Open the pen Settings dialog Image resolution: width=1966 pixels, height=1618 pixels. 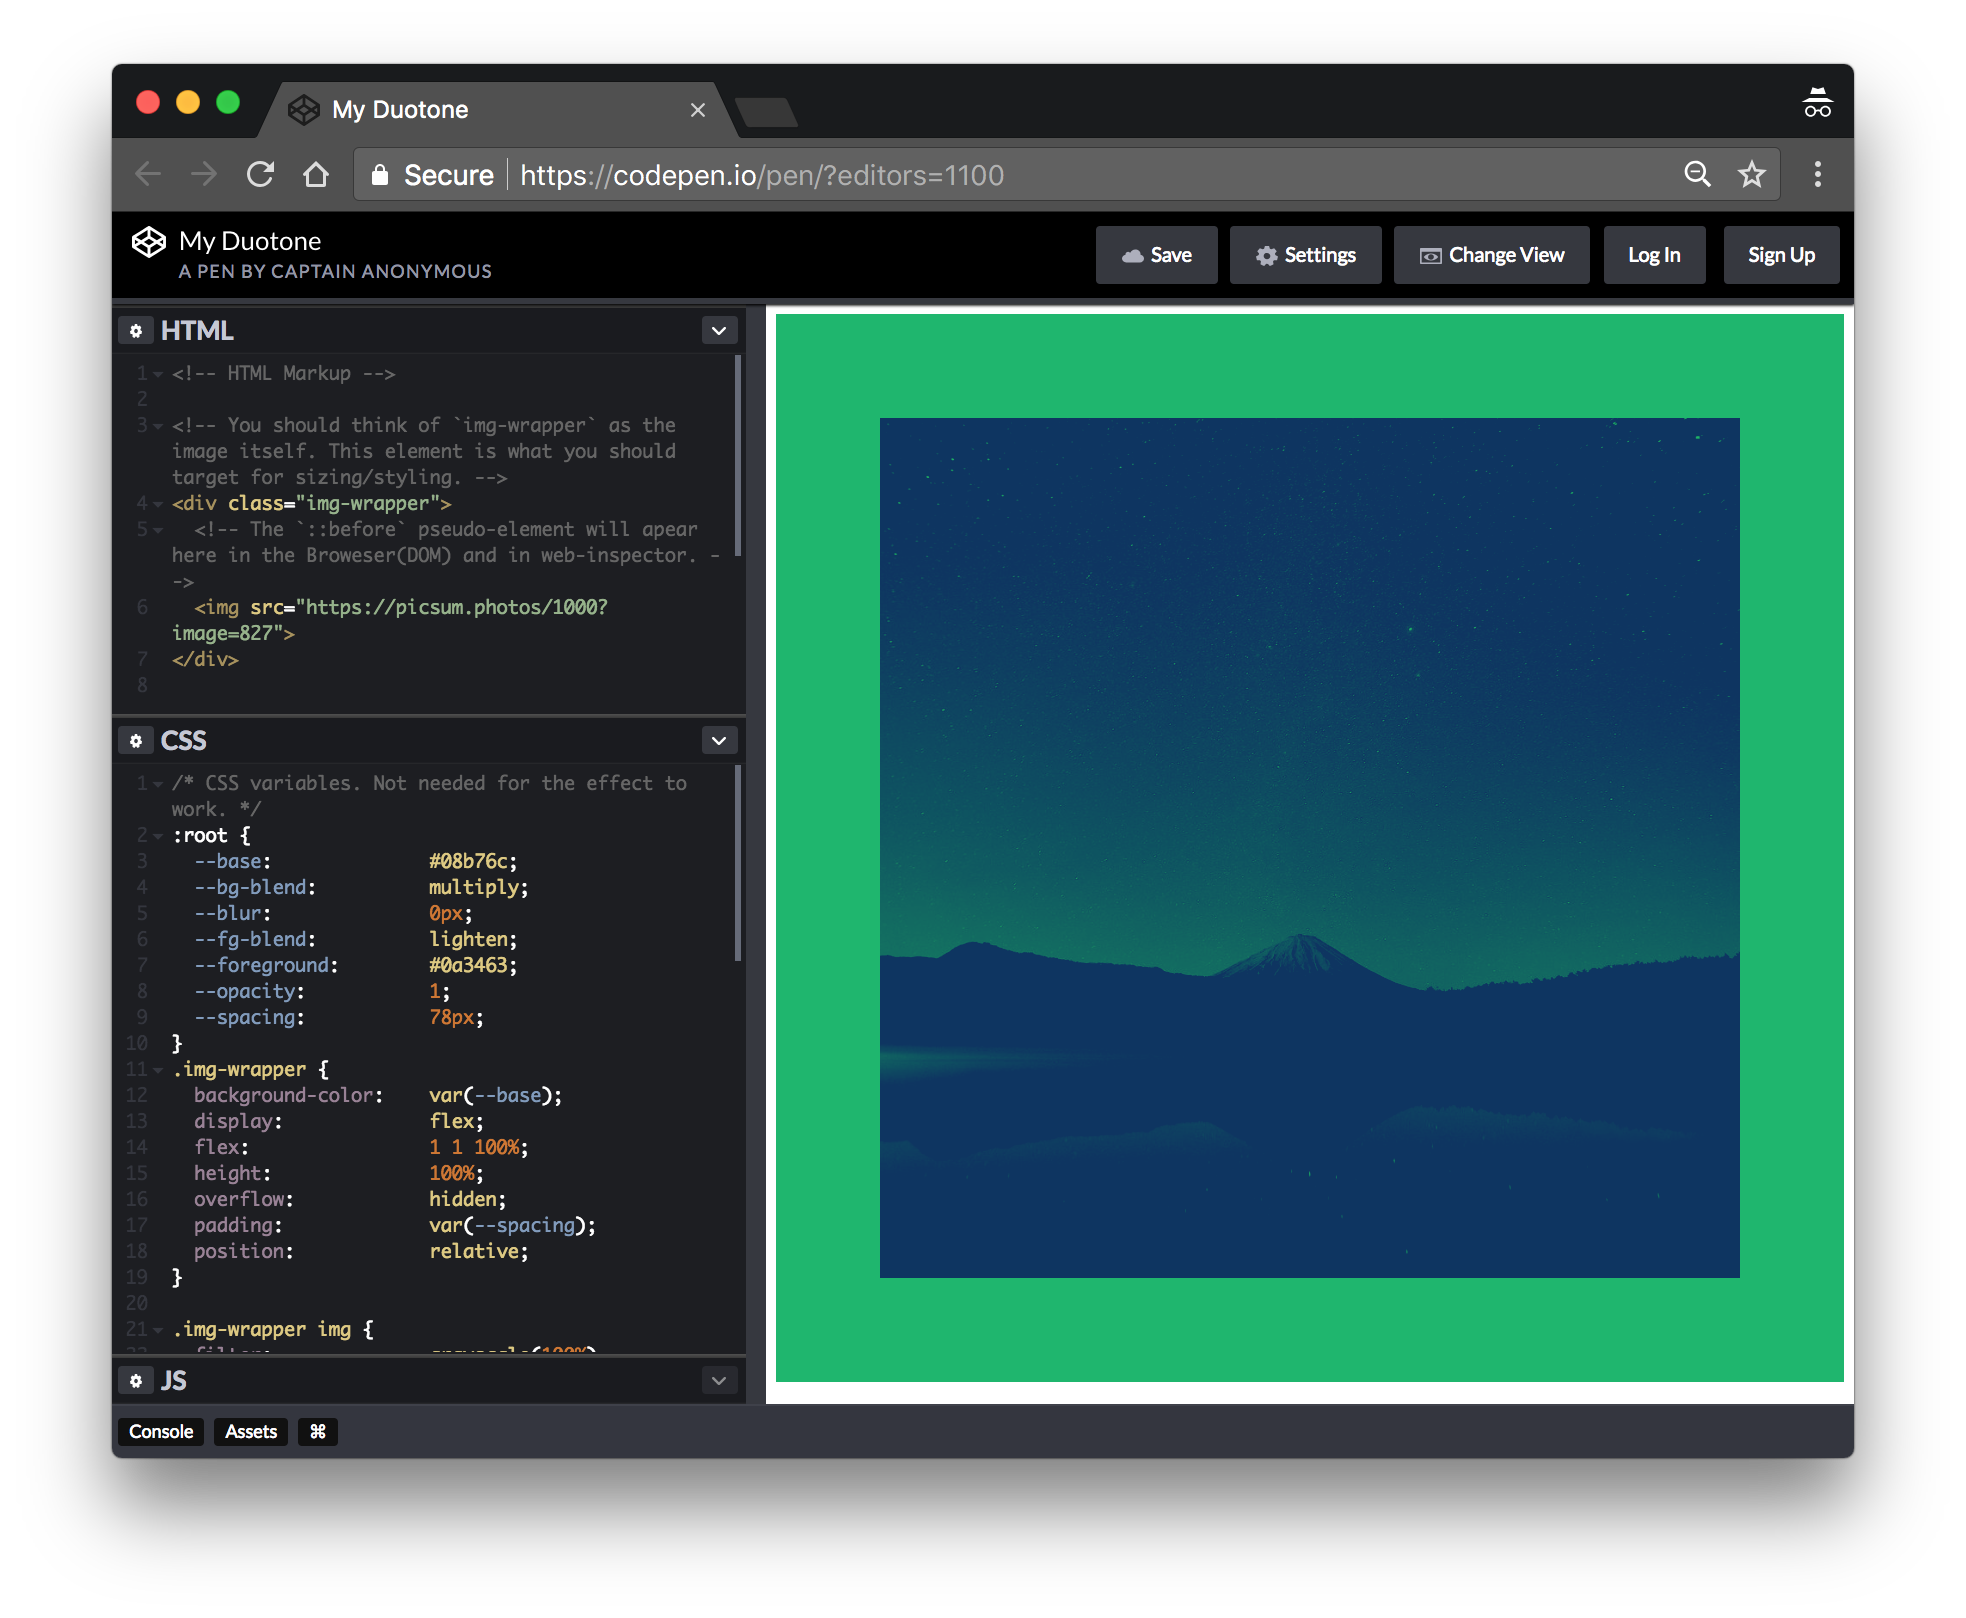click(x=1305, y=255)
